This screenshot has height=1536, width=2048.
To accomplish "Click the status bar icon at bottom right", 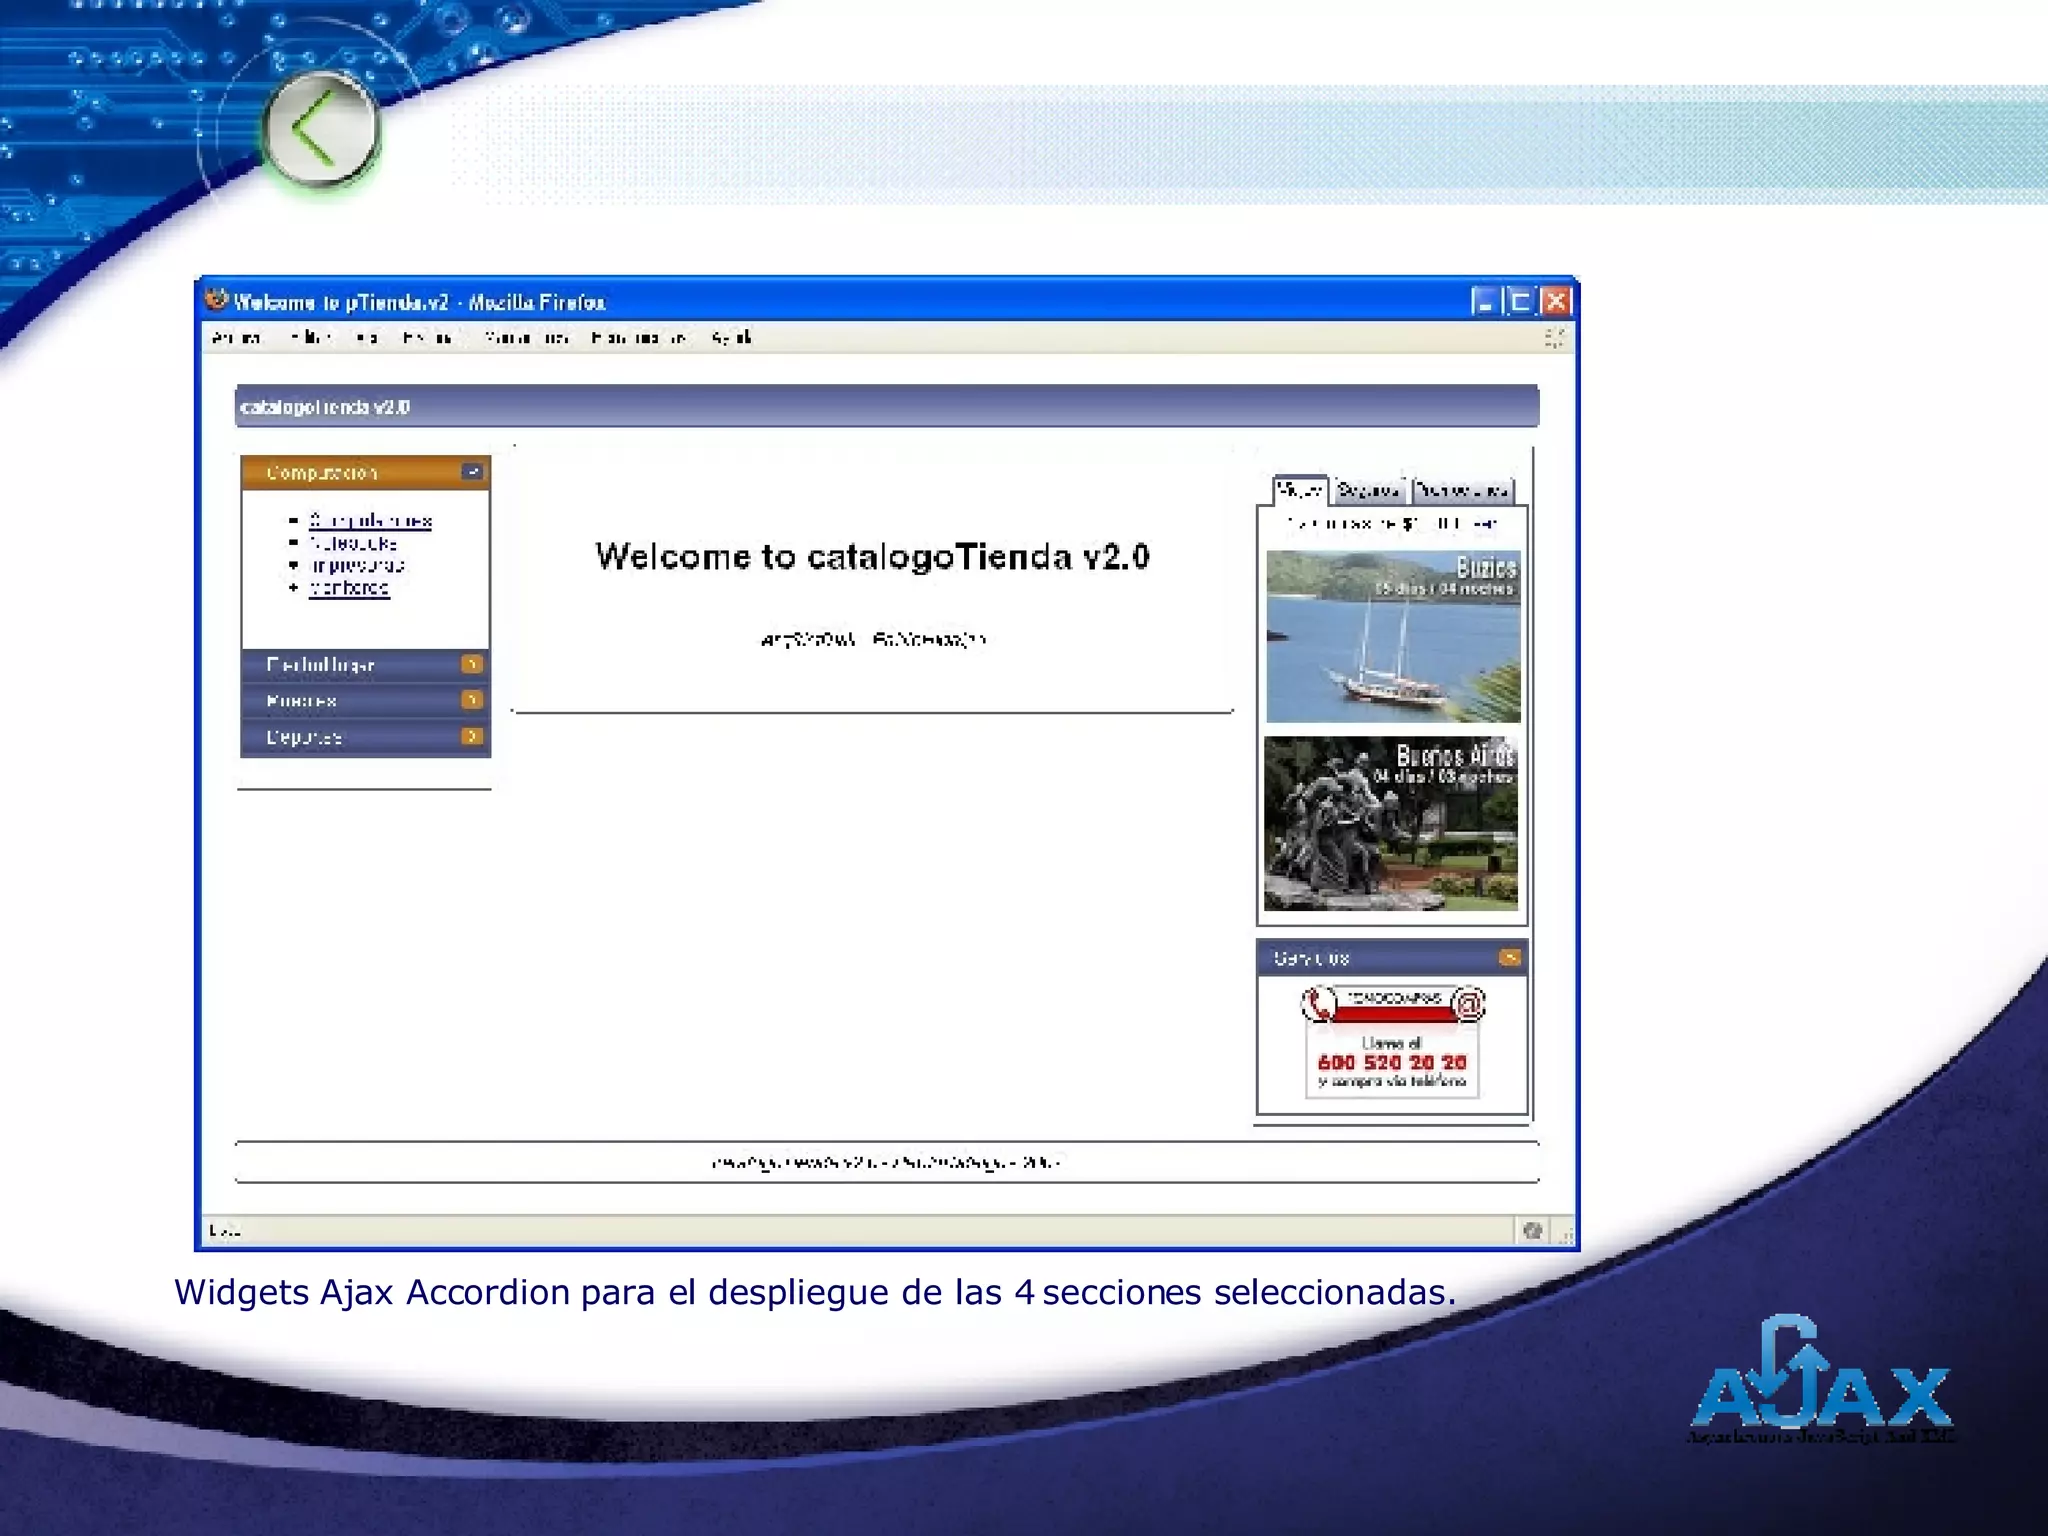I will [1532, 1230].
